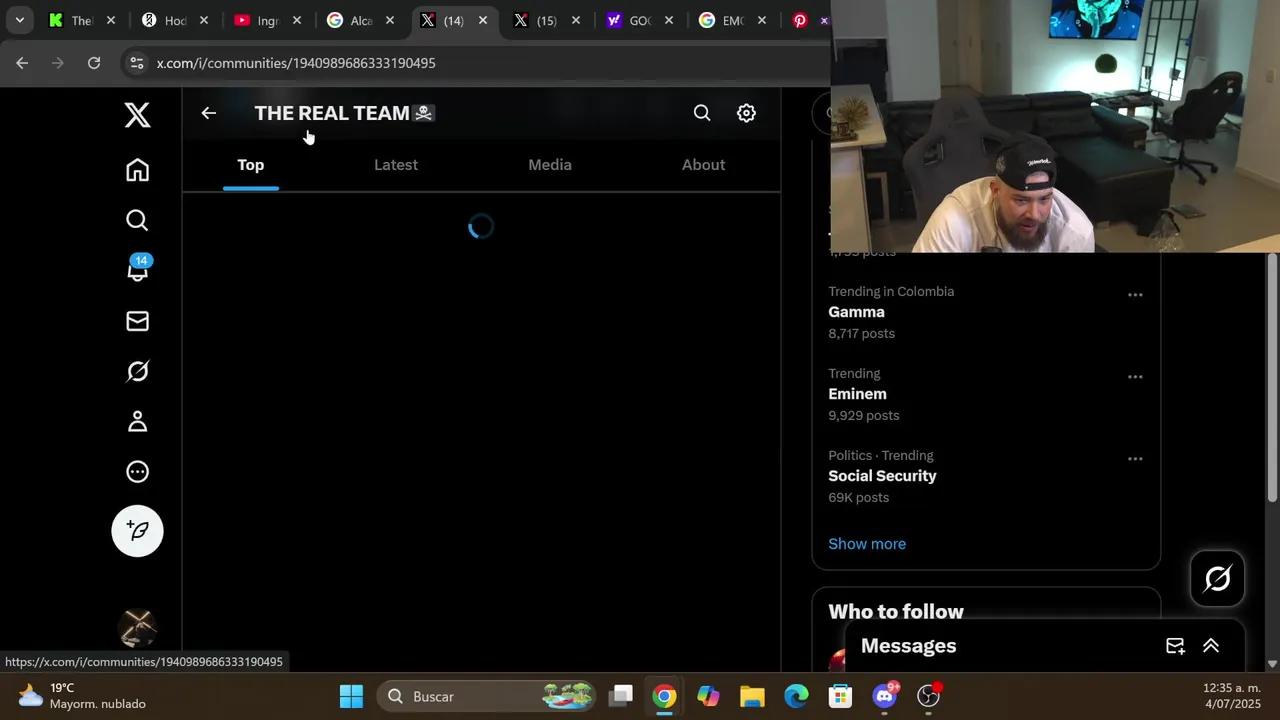Open File Explorer from taskbar
Screen dimensions: 1280x720
click(x=752, y=696)
